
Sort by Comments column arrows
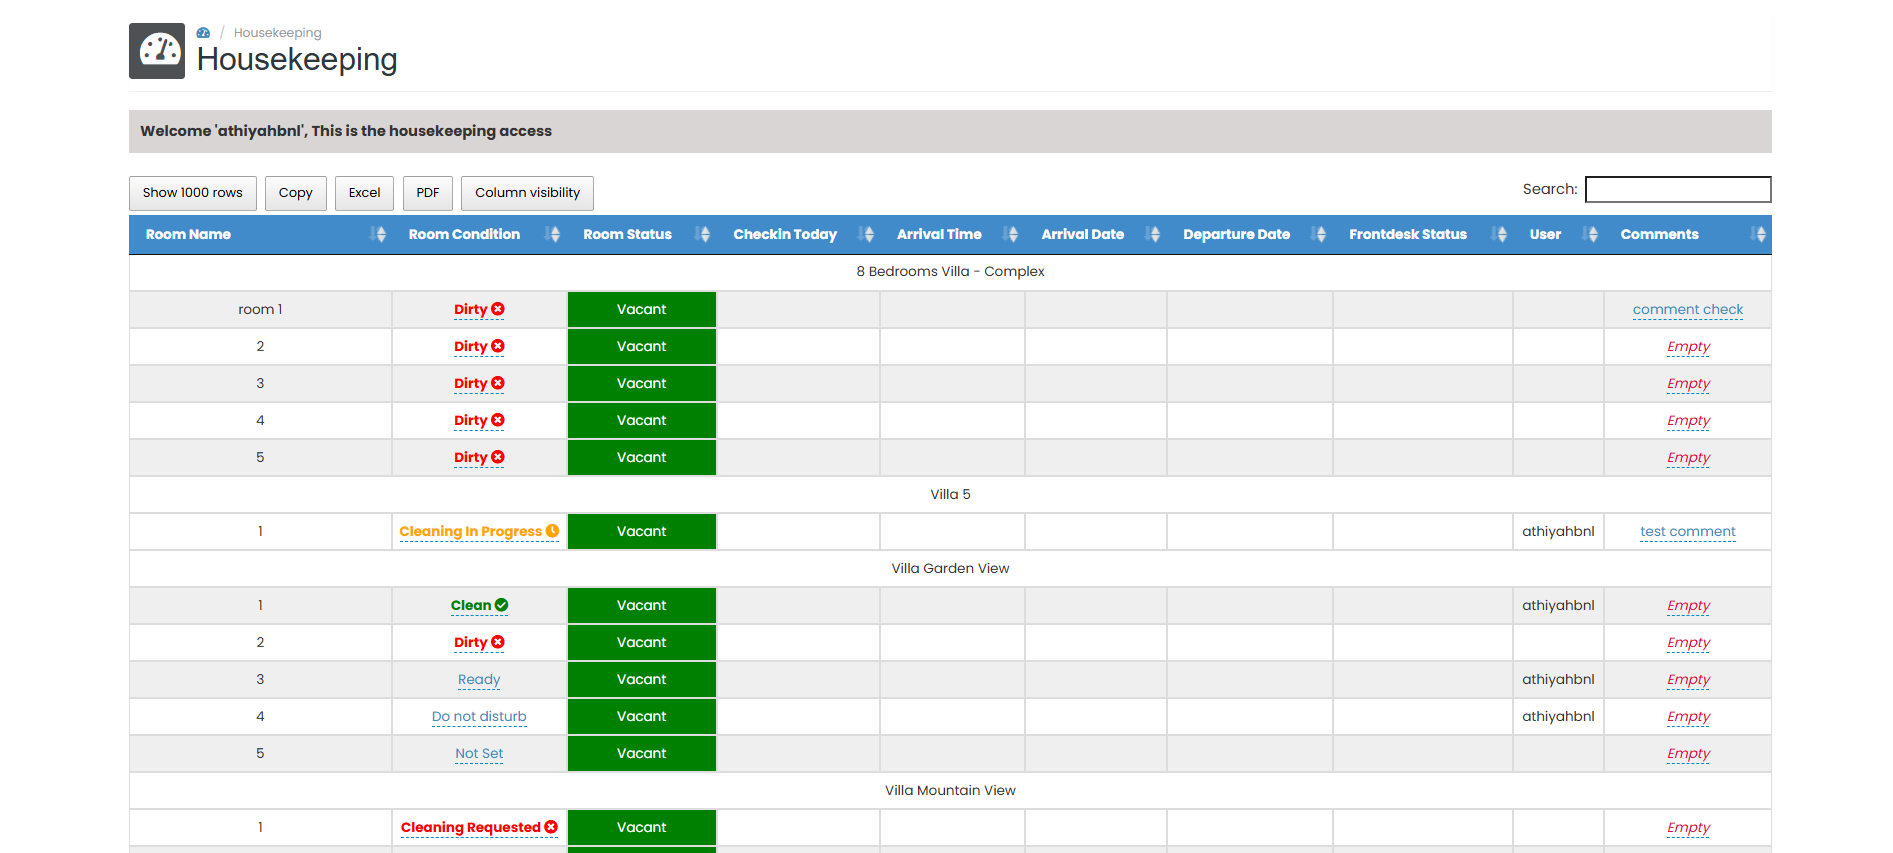(x=1759, y=234)
